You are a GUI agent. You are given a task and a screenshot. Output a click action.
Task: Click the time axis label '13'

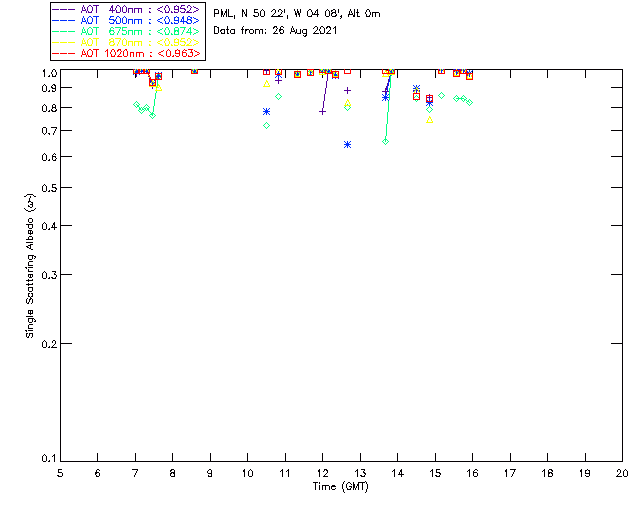coord(360,473)
